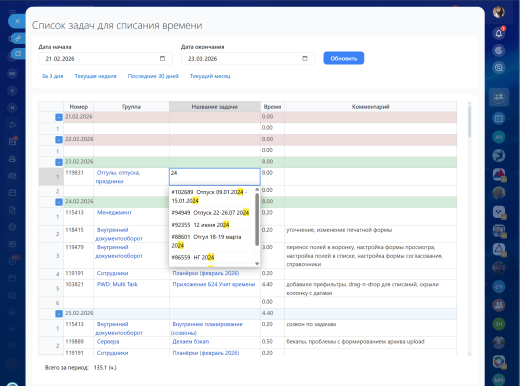Open group link Отгулы, отпуска, праздники

(x=118, y=177)
